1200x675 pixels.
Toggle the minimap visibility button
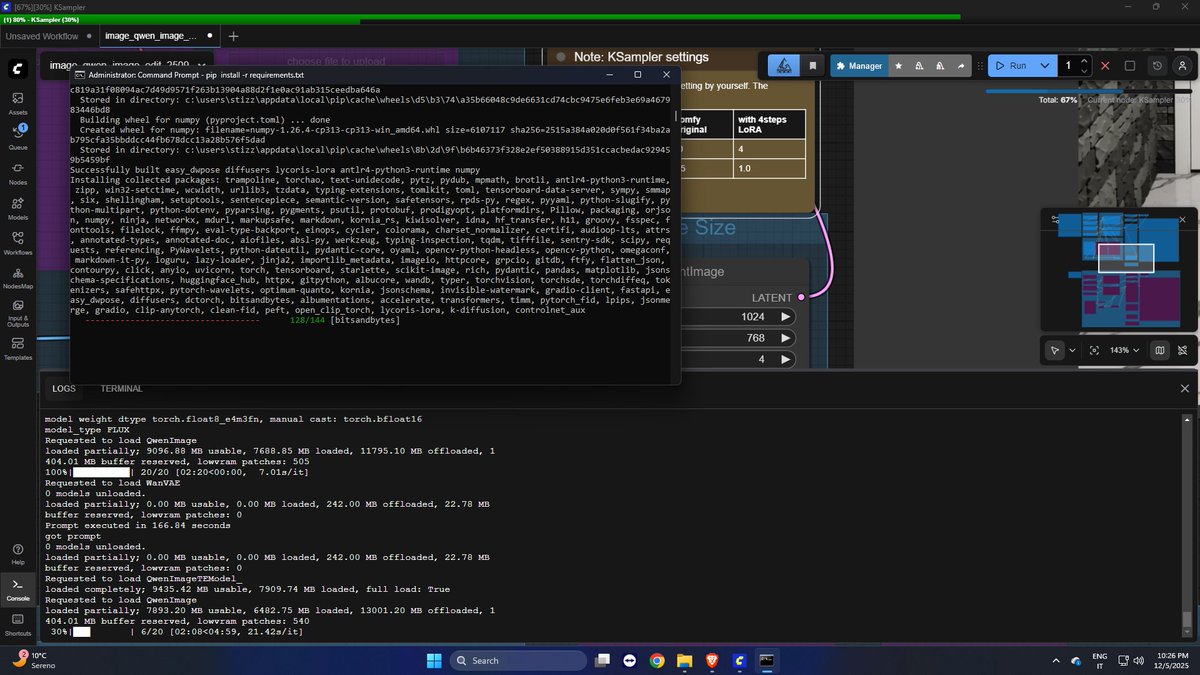click(x=1159, y=350)
